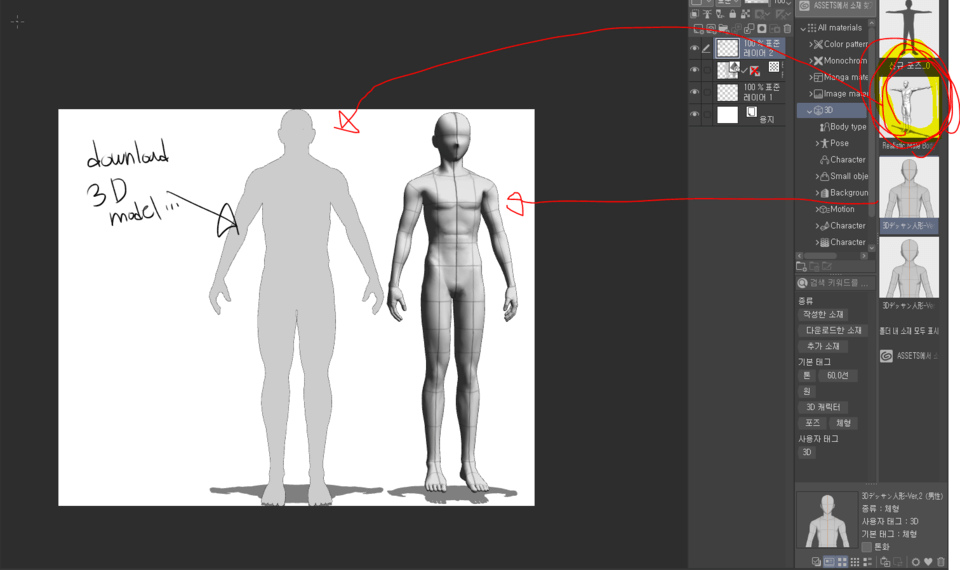Expand the Color pattern folder
The height and width of the screenshot is (570, 960).
[x=811, y=44]
